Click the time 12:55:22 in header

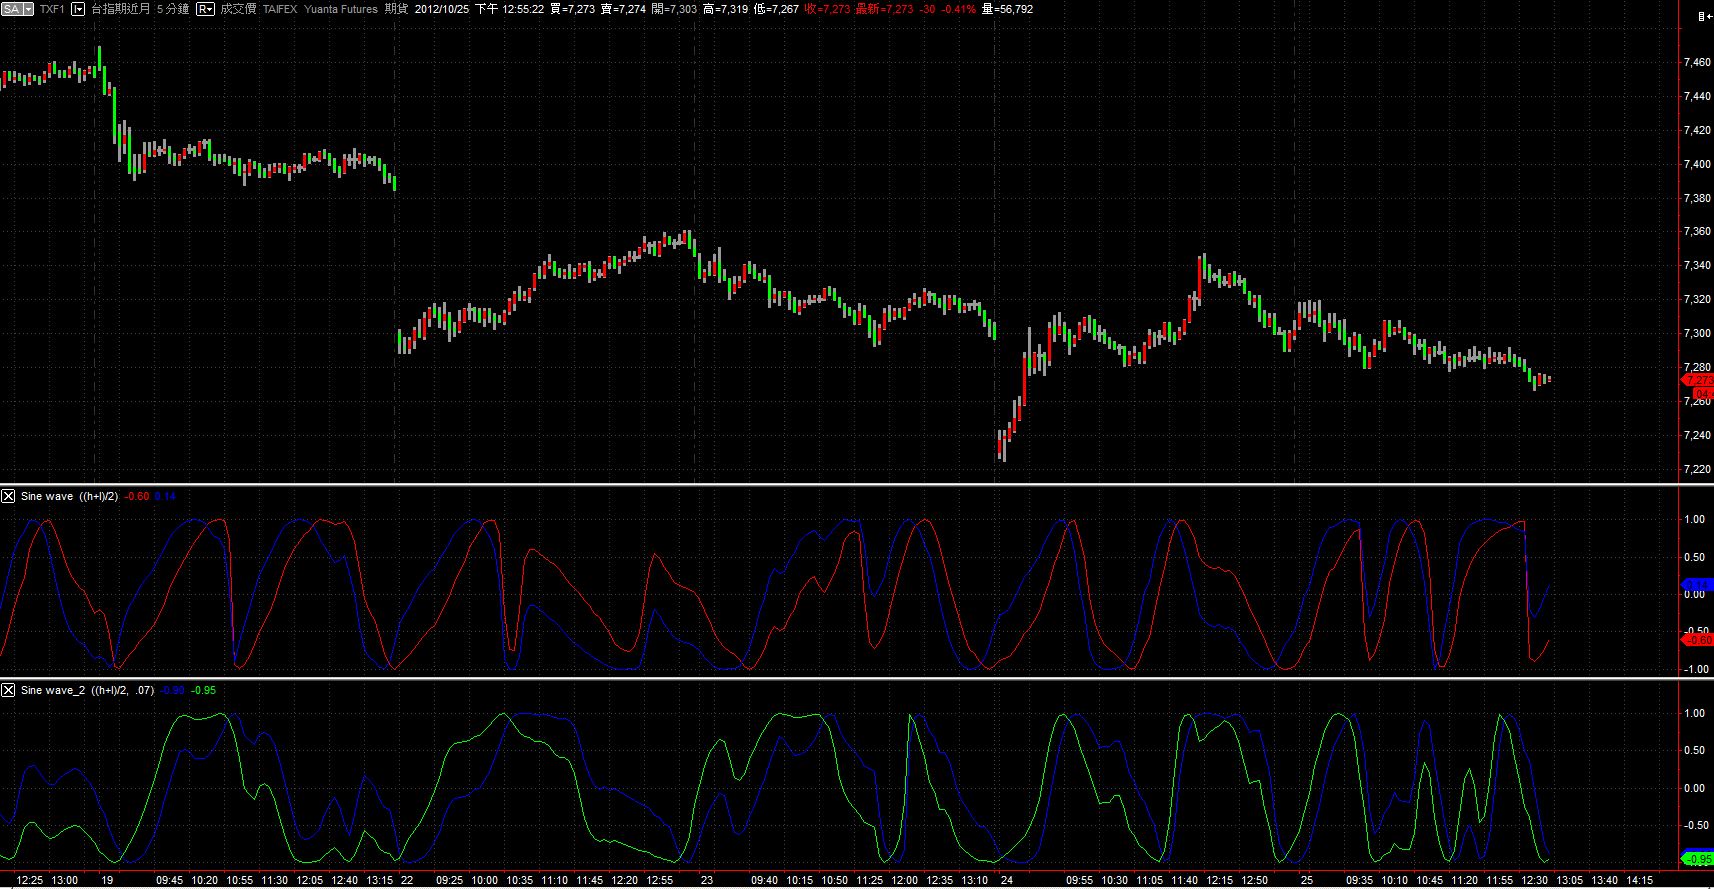523,9
